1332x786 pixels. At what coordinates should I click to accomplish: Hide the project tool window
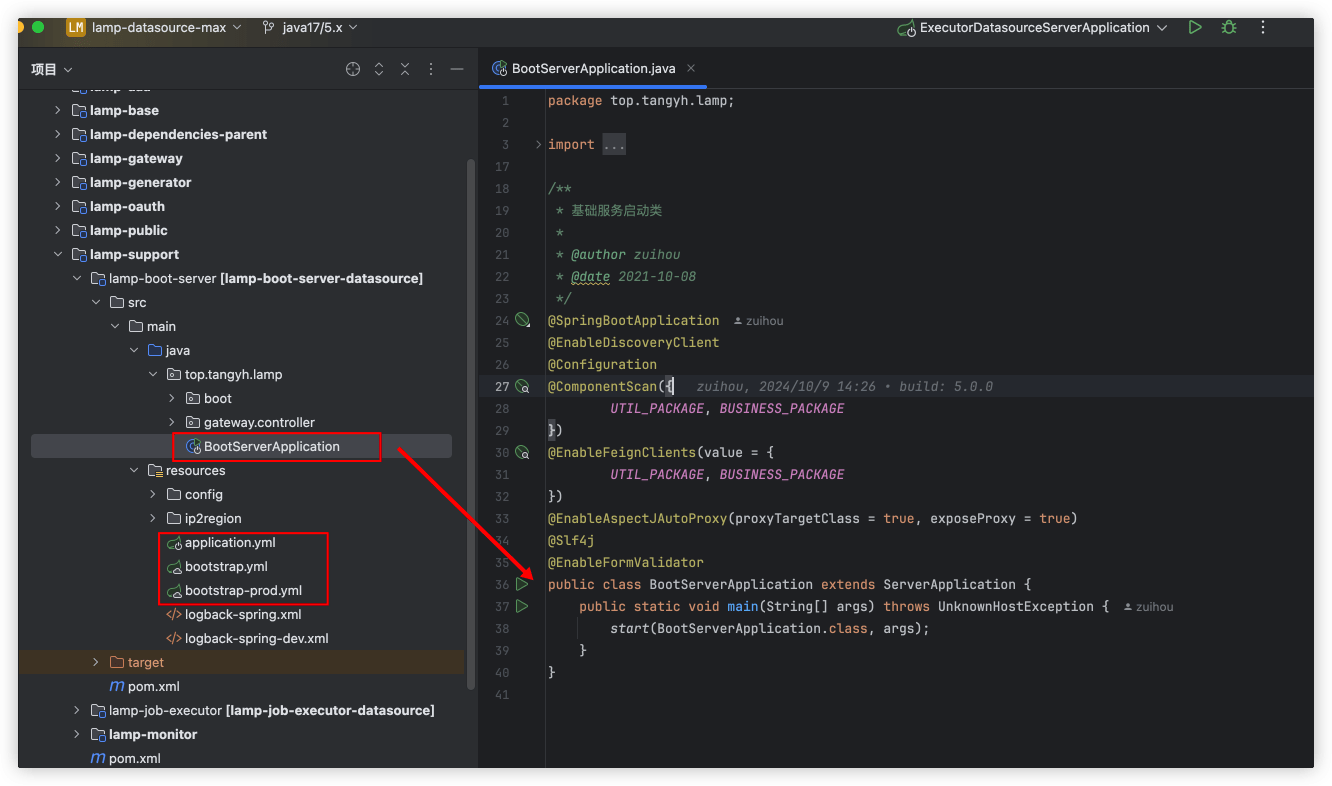click(x=457, y=69)
